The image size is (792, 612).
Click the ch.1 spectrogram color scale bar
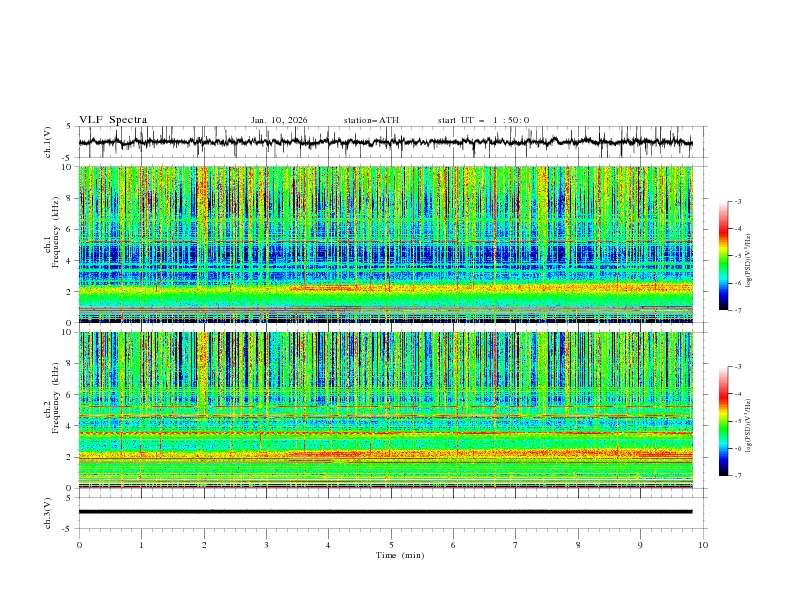coord(723,256)
